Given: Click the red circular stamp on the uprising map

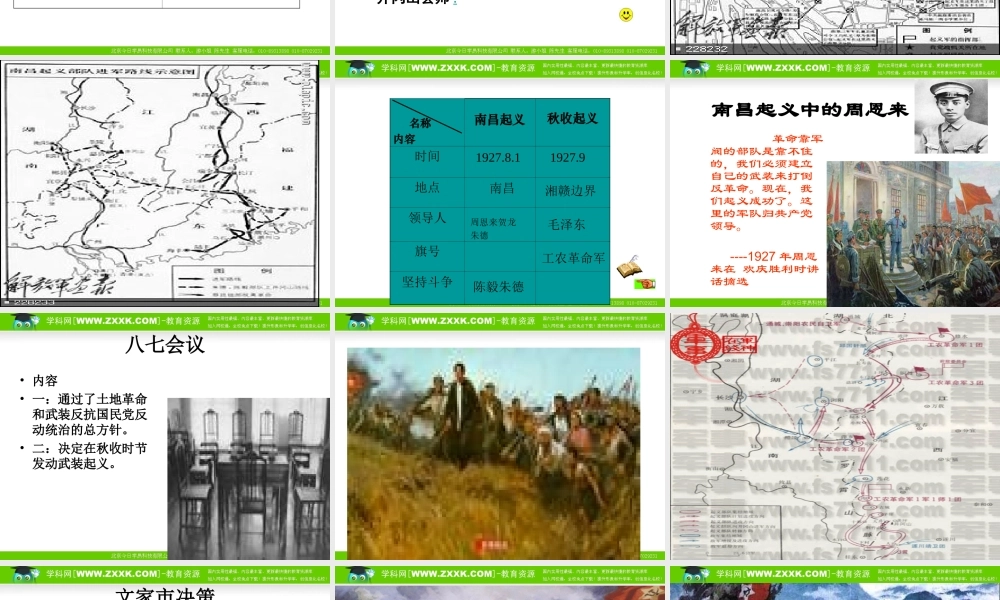Looking at the screenshot, I should coord(696,345).
